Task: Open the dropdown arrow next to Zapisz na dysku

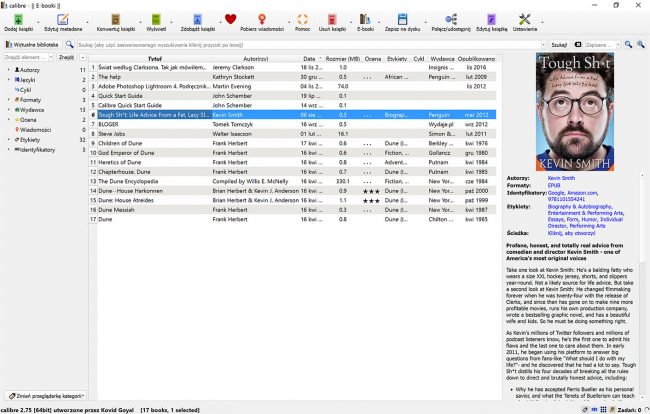Action: [x=426, y=22]
